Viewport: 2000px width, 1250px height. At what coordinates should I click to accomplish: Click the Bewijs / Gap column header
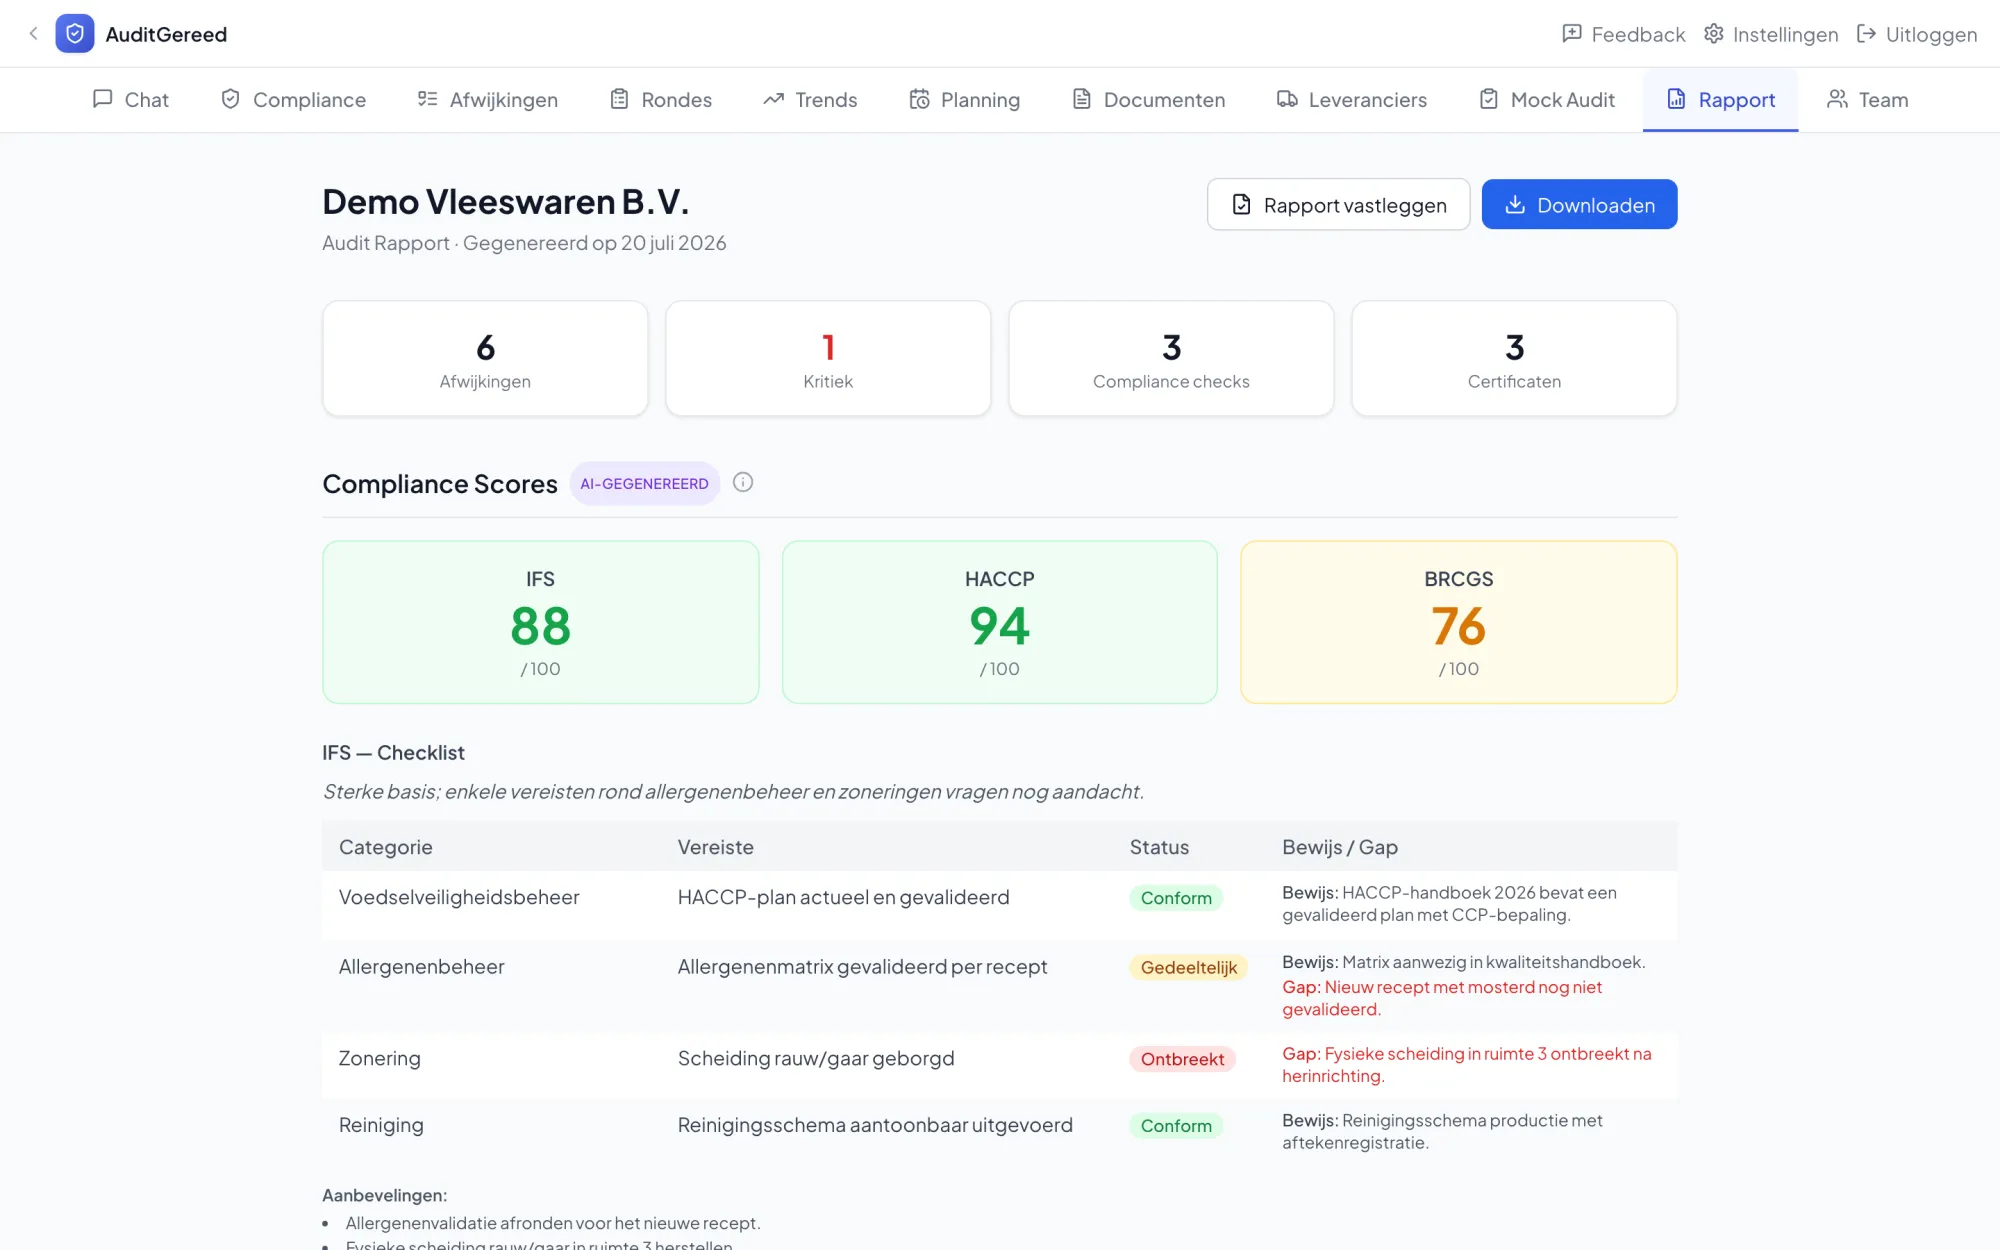[1339, 847]
